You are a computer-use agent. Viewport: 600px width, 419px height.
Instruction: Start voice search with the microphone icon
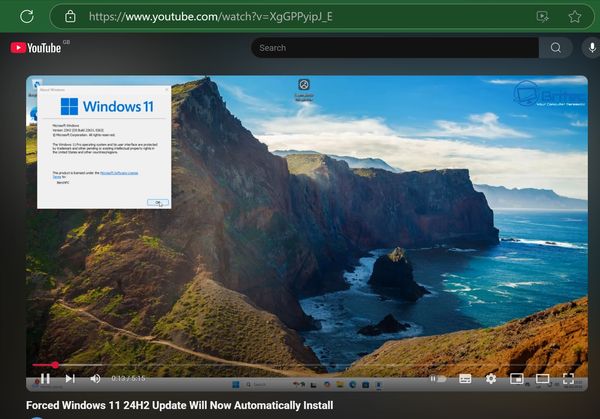point(592,48)
